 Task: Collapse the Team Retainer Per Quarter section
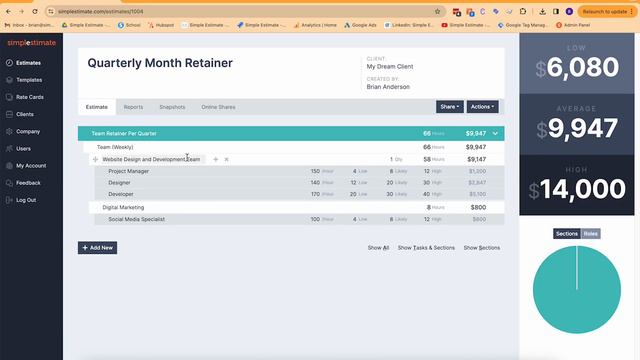coord(495,133)
